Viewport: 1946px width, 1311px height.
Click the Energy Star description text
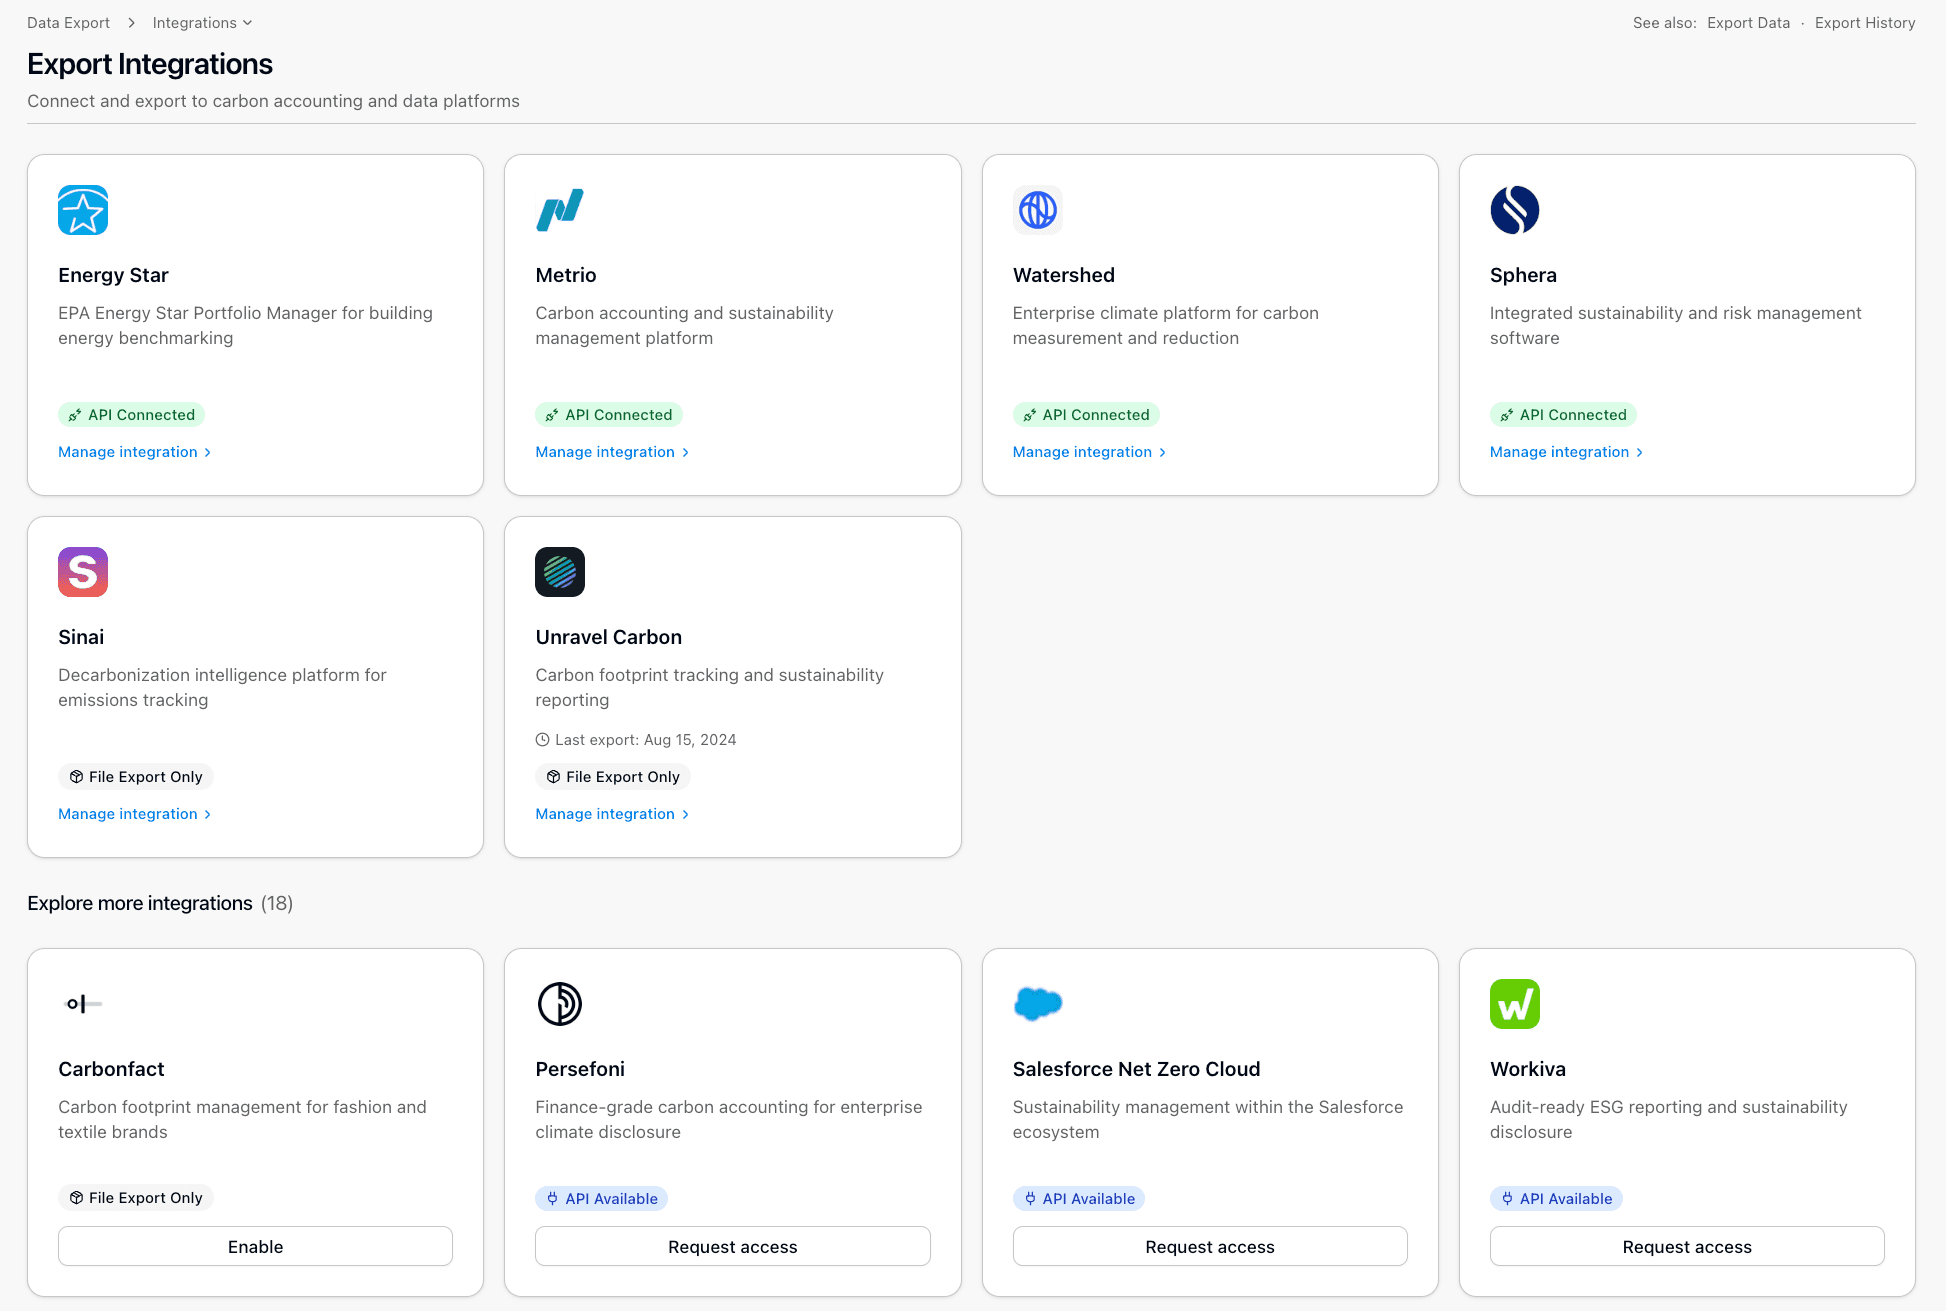[245, 326]
